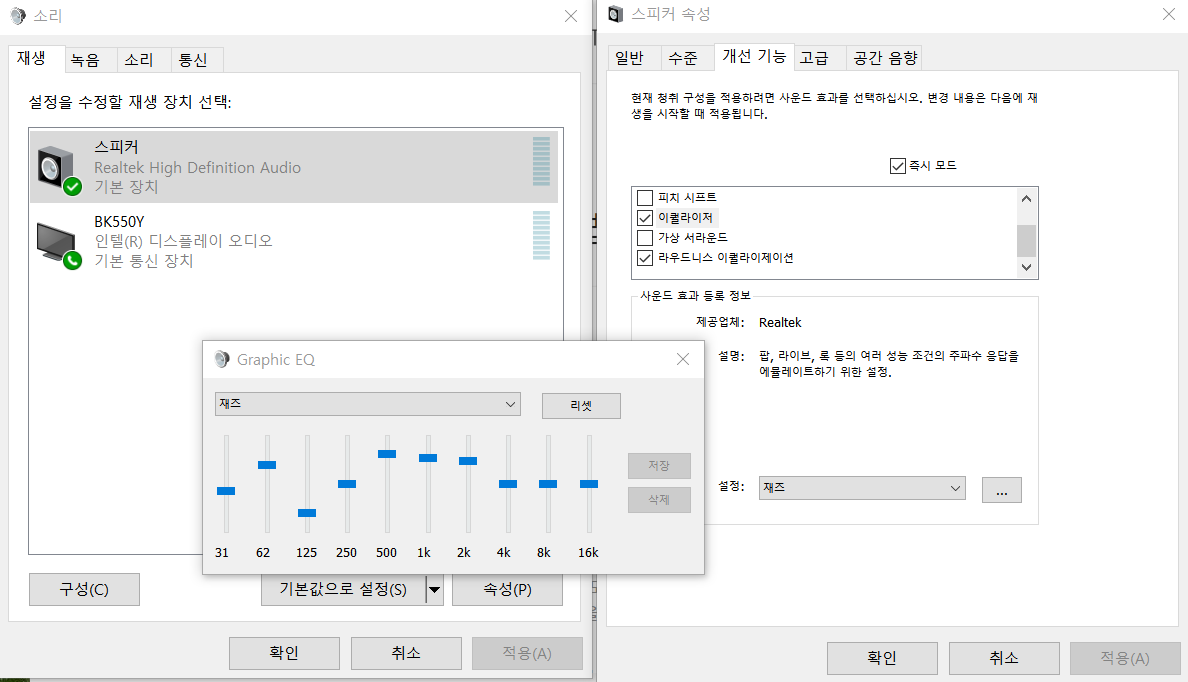Click the 1k EQ slider handle
The width and height of the screenshot is (1188, 682).
[428, 458]
